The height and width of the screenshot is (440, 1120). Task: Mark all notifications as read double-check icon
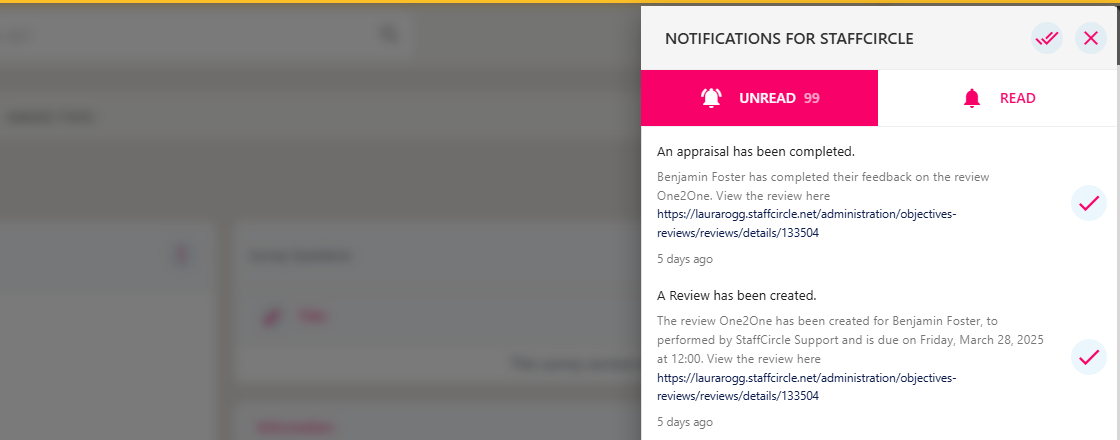pos(1046,39)
